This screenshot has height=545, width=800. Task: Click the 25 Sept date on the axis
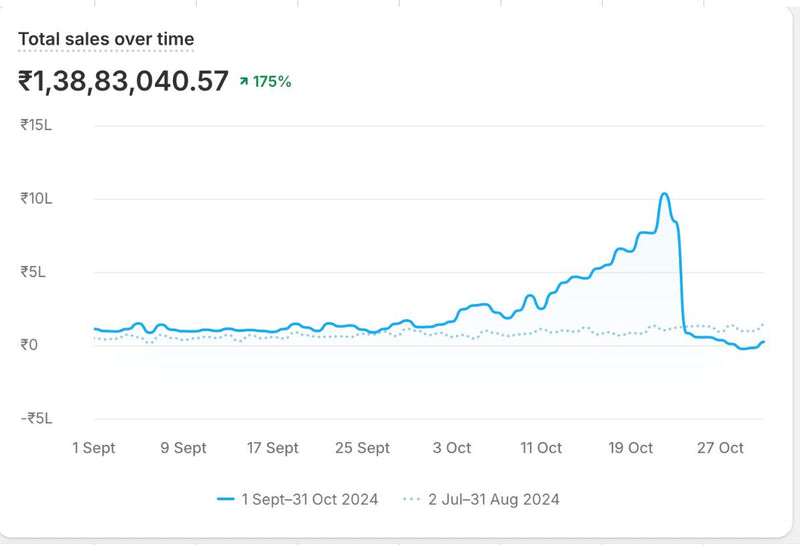coord(361,448)
